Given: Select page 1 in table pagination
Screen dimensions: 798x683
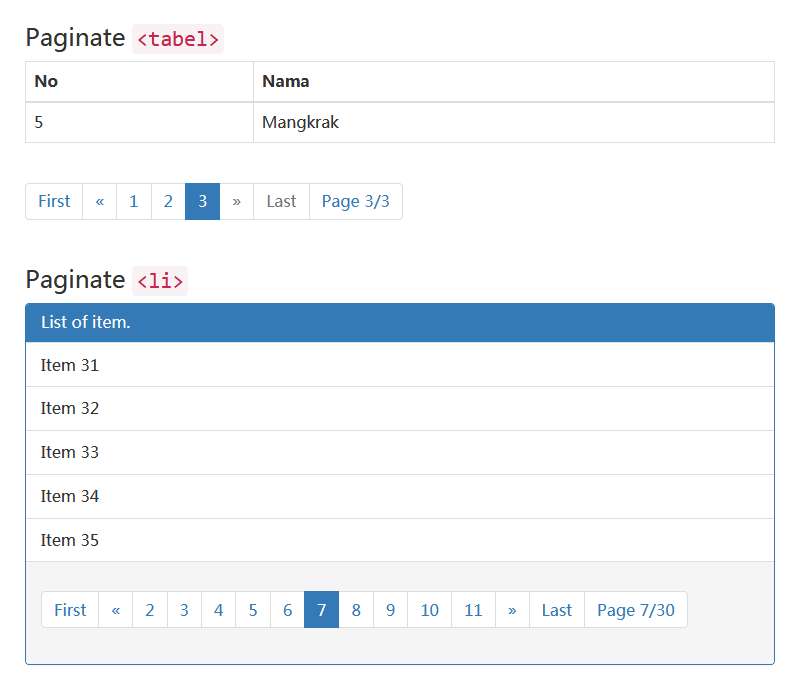Looking at the screenshot, I should point(133,201).
